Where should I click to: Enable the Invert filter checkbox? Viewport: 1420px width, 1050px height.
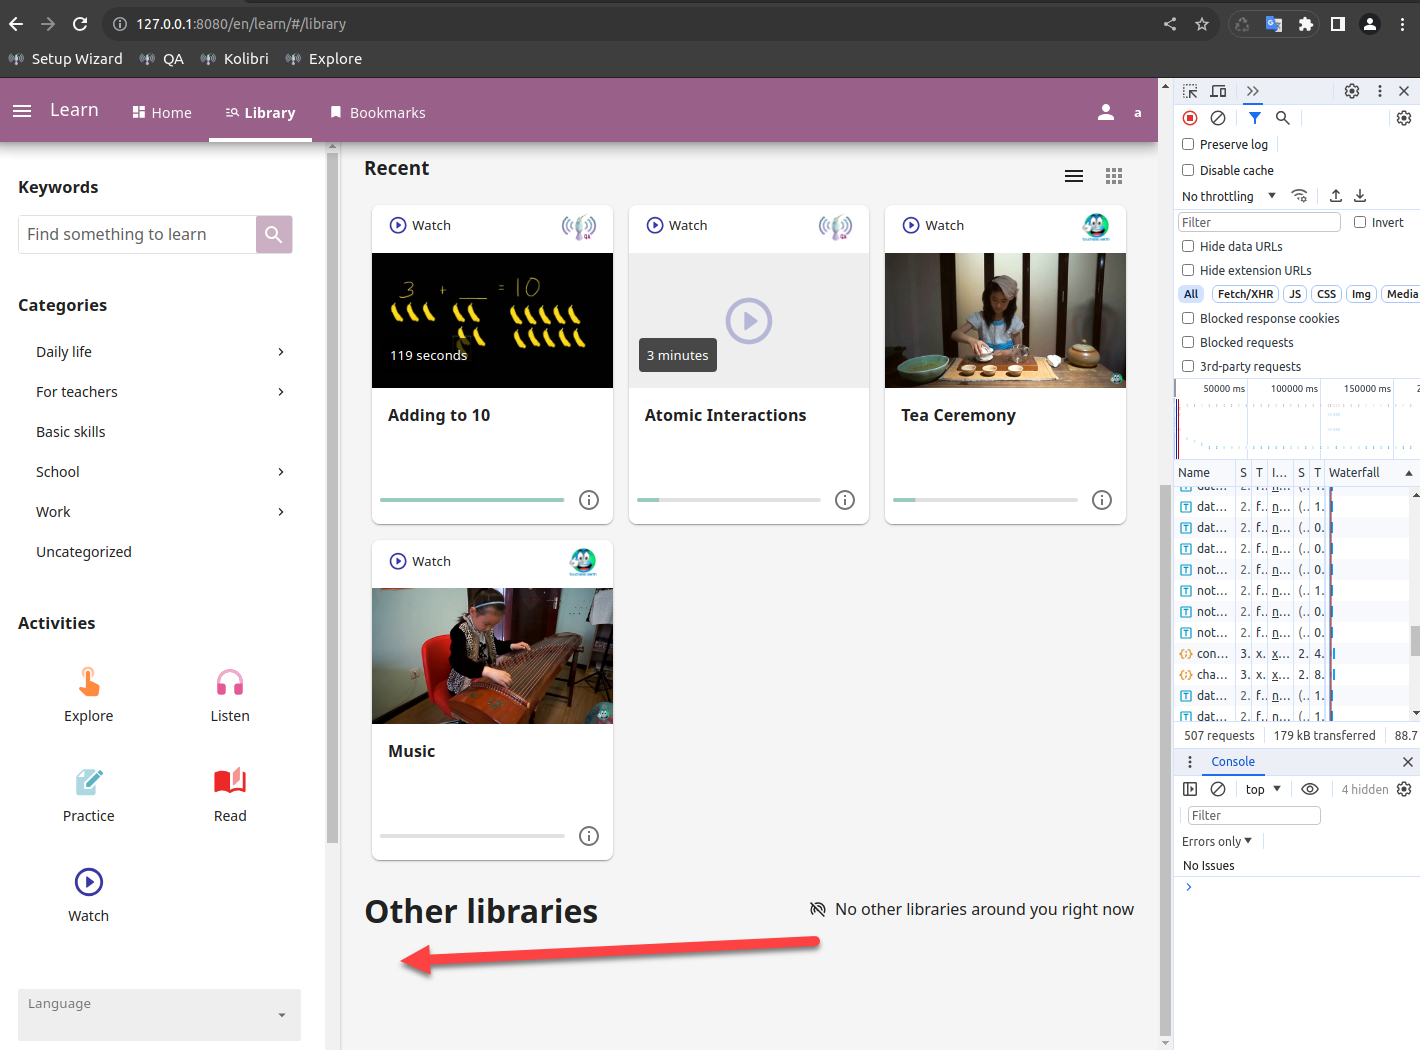(x=1360, y=222)
